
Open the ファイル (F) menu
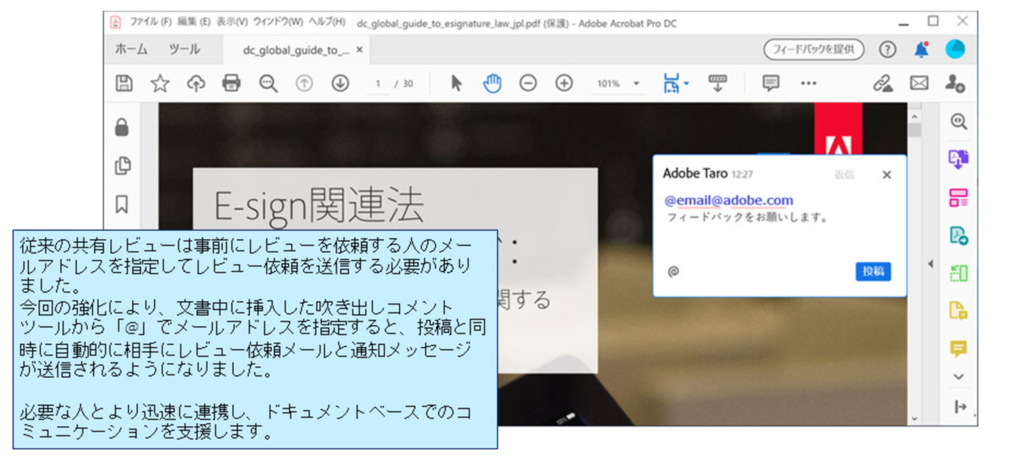(150, 22)
